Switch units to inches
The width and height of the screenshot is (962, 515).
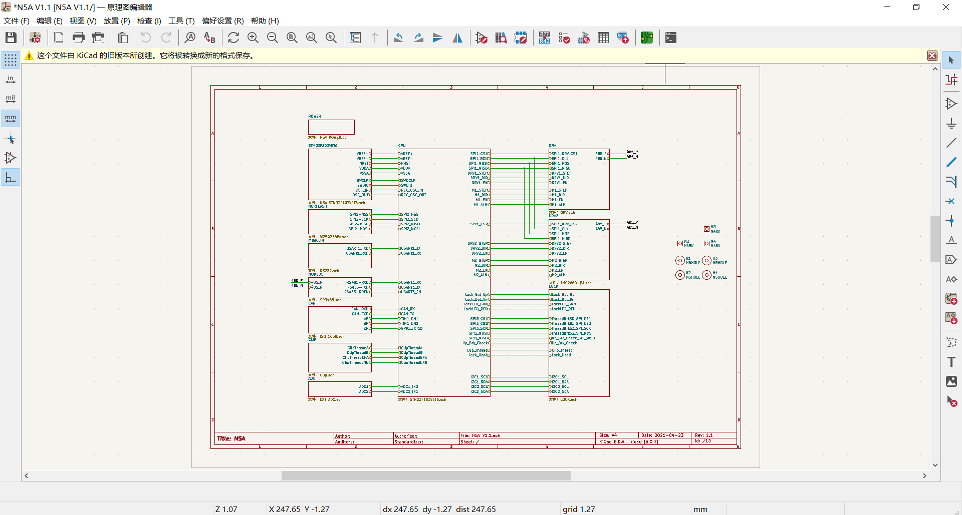pyautogui.click(x=11, y=78)
